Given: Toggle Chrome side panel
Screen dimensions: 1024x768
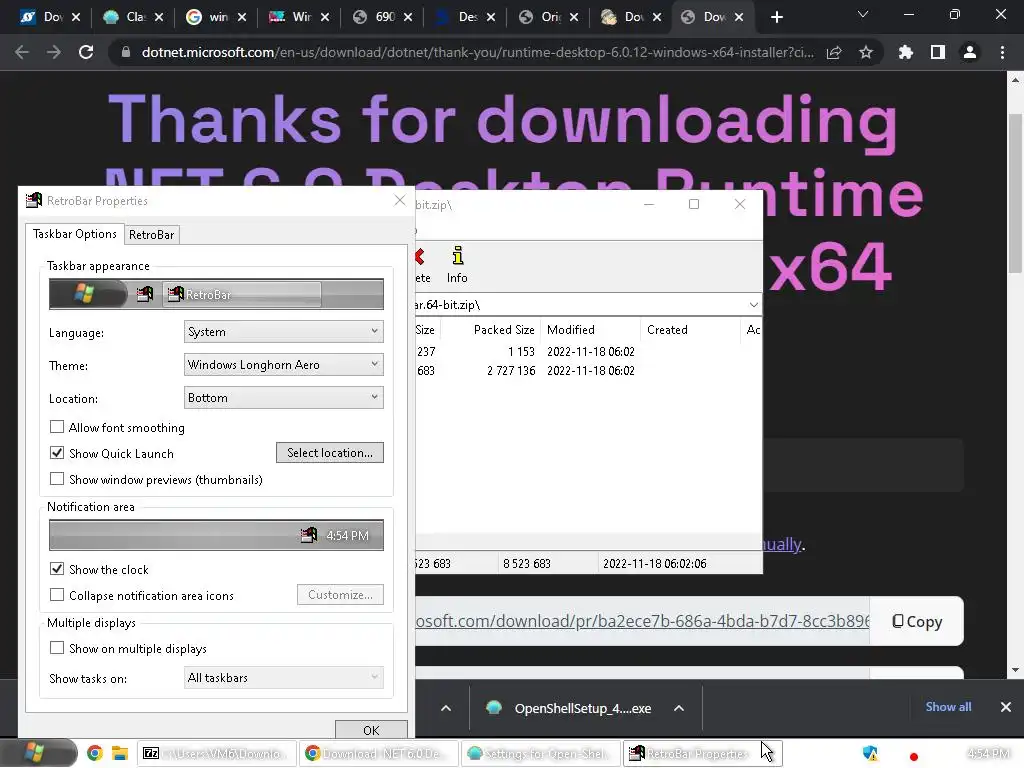Looking at the screenshot, I should [x=938, y=52].
